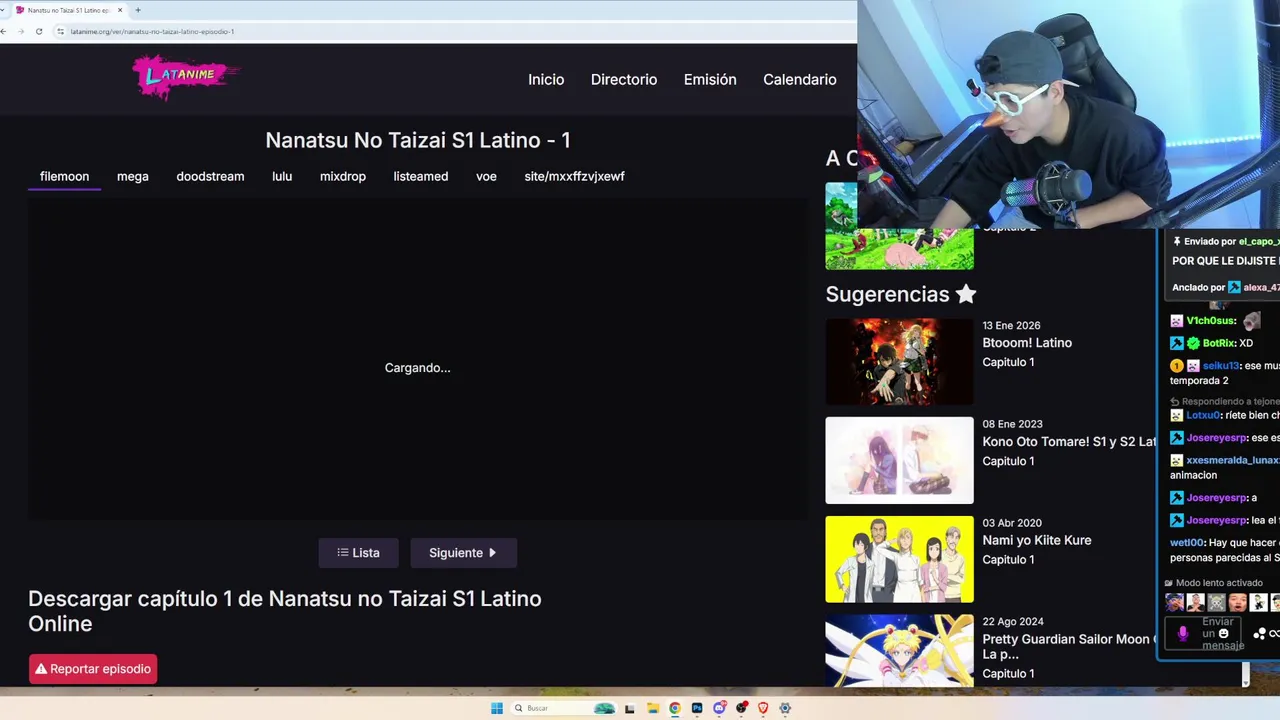Open Kono Oto Tomare! S1 y S2 link
Image resolution: width=1280 pixels, height=720 pixels.
(1069, 442)
